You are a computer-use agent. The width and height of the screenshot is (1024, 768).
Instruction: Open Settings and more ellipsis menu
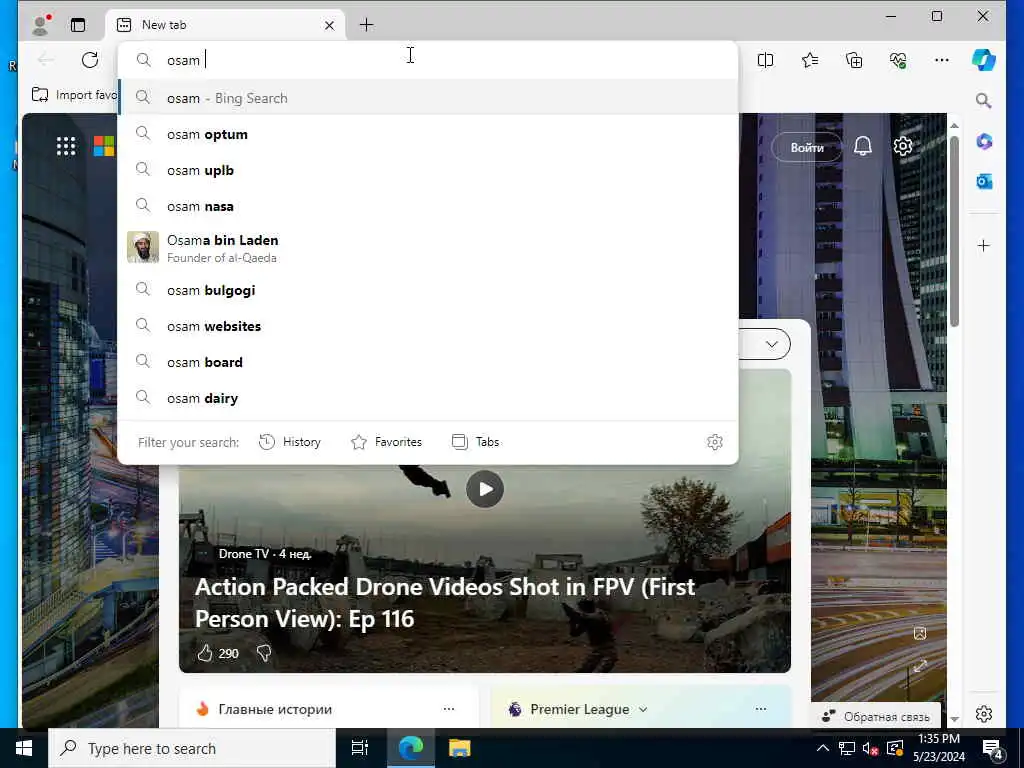tap(942, 60)
